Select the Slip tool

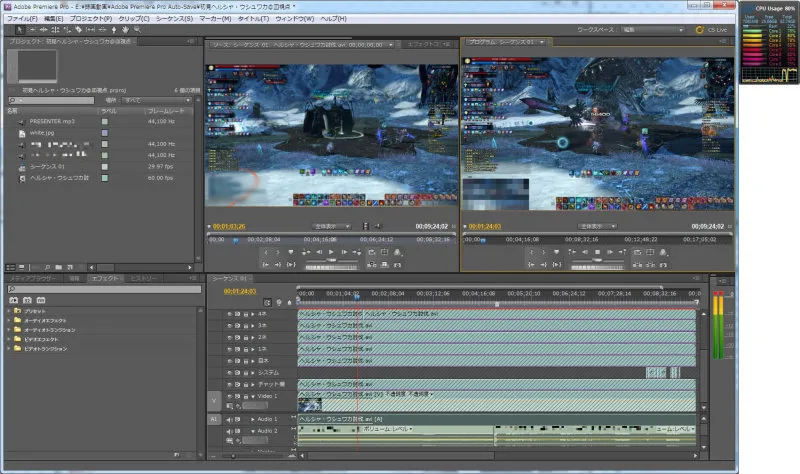[90, 30]
